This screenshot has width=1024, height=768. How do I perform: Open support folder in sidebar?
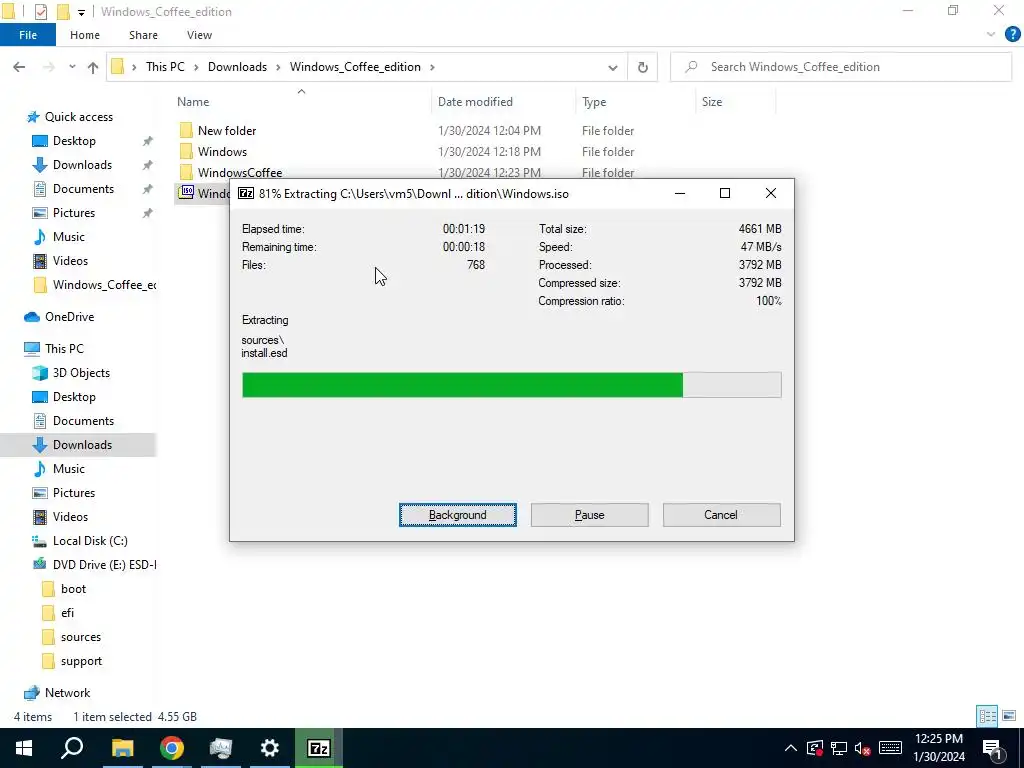(x=81, y=661)
